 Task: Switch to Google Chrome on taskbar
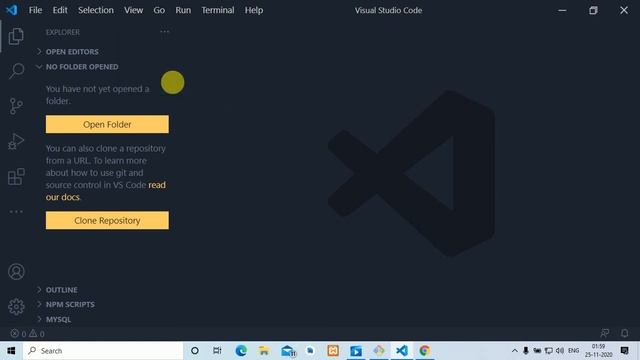point(424,351)
